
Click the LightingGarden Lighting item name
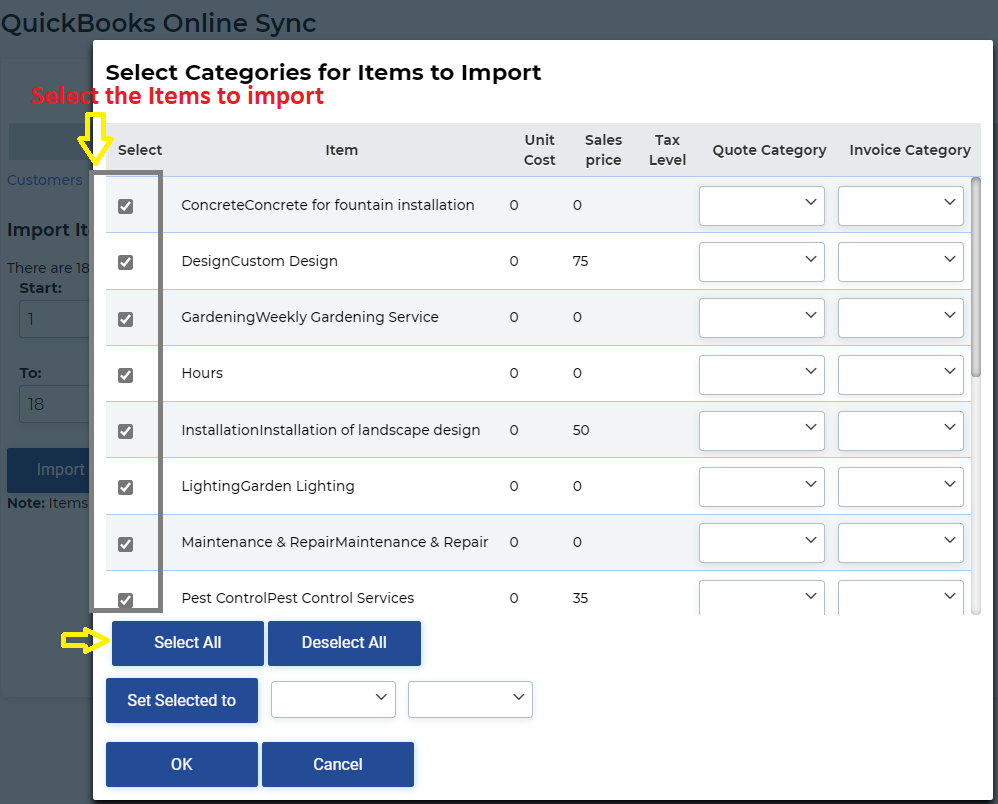(268, 486)
